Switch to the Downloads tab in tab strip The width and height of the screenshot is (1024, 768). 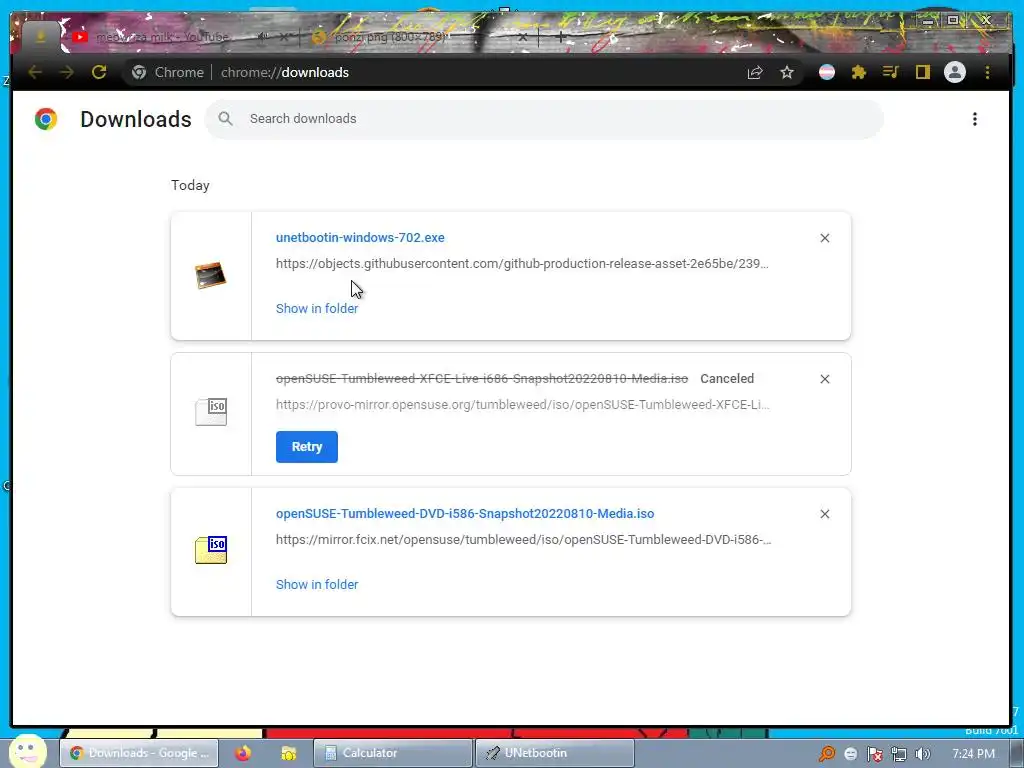click(x=40, y=37)
